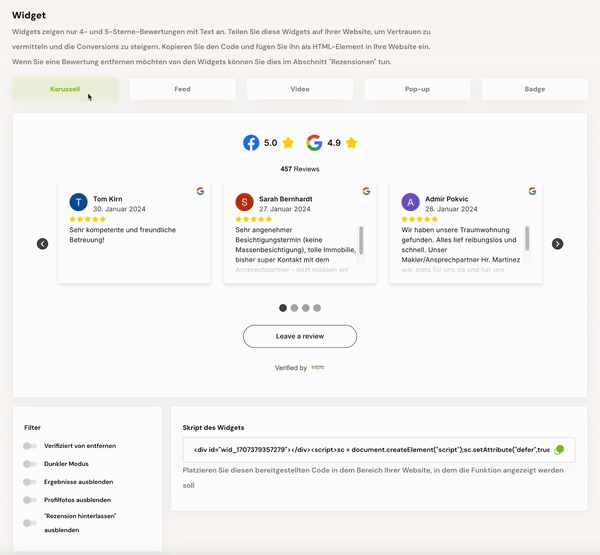Click Admir Pokvic's profile avatar

410,202
